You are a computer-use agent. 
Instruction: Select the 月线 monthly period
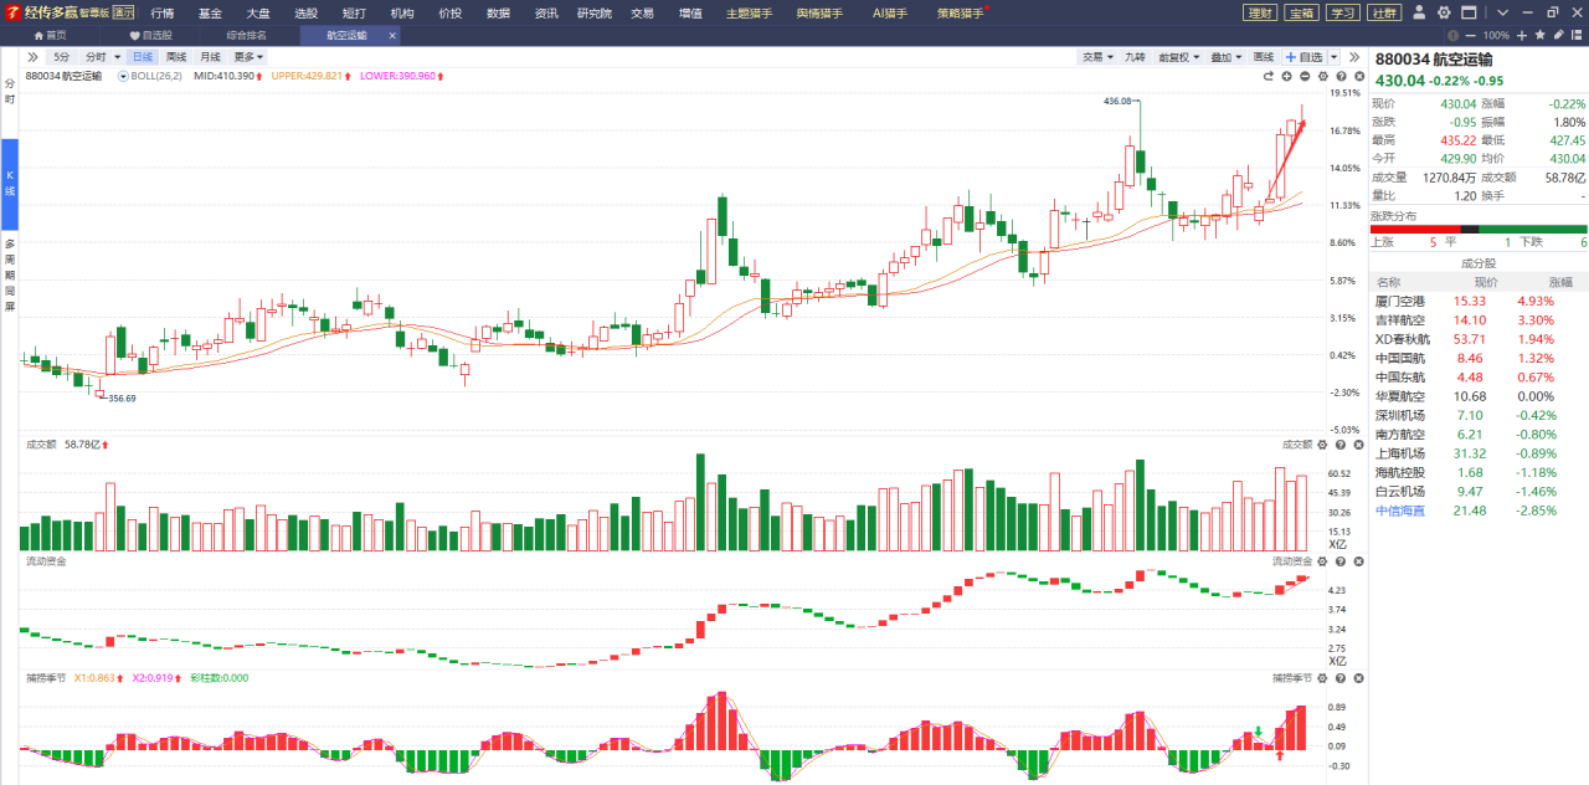[x=210, y=57]
